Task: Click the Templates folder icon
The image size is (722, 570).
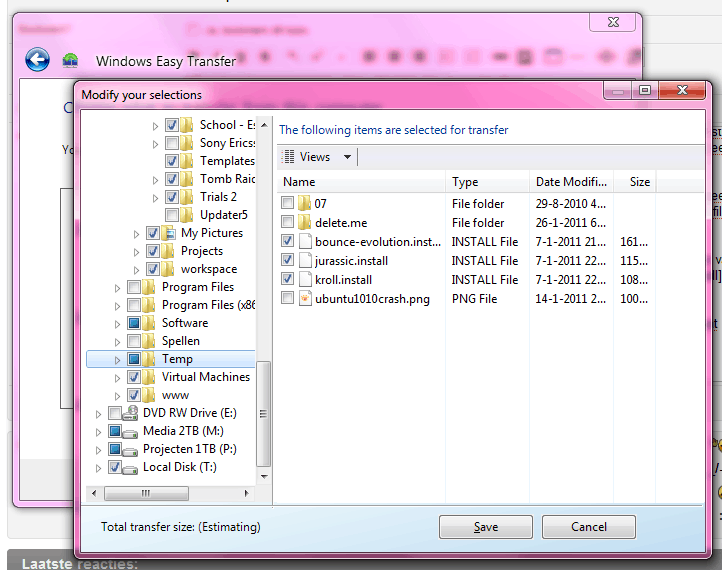Action: coord(186,161)
